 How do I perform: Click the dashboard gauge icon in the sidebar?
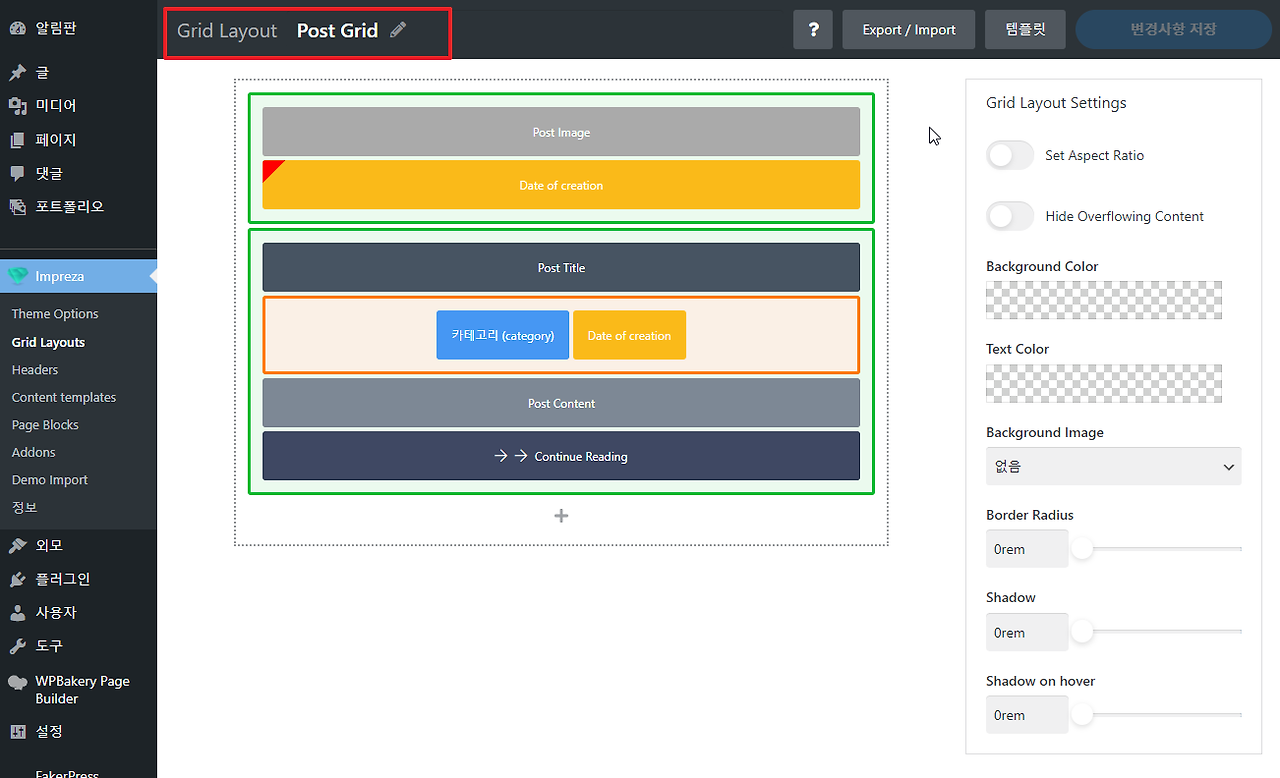[18, 28]
